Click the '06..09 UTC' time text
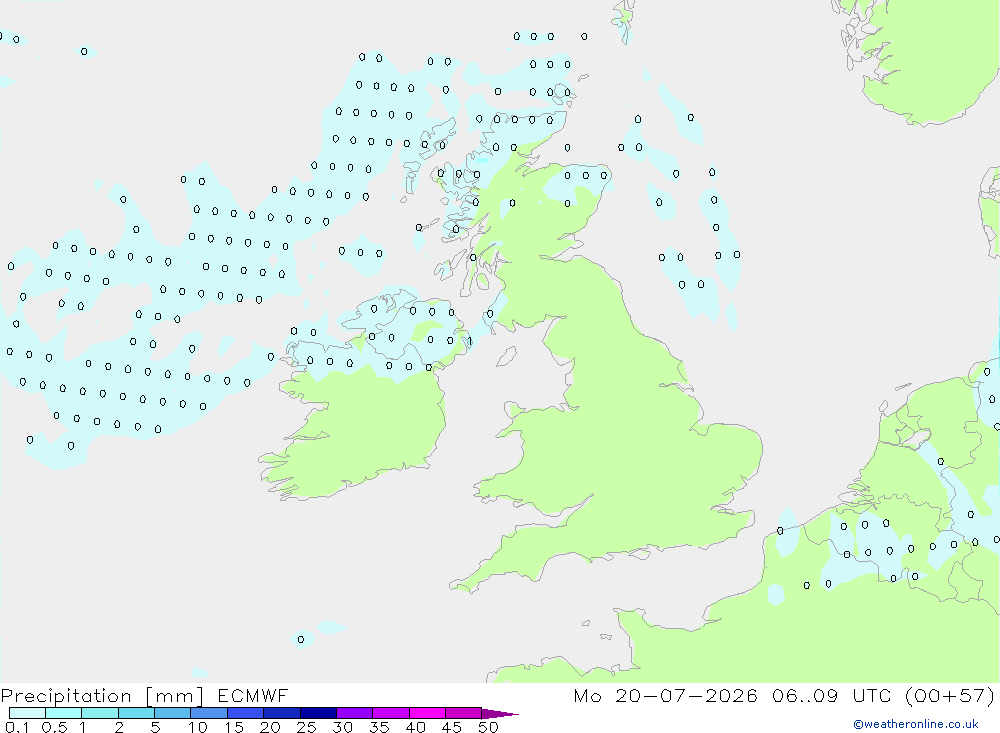The height and width of the screenshot is (733, 1000). click(x=831, y=695)
